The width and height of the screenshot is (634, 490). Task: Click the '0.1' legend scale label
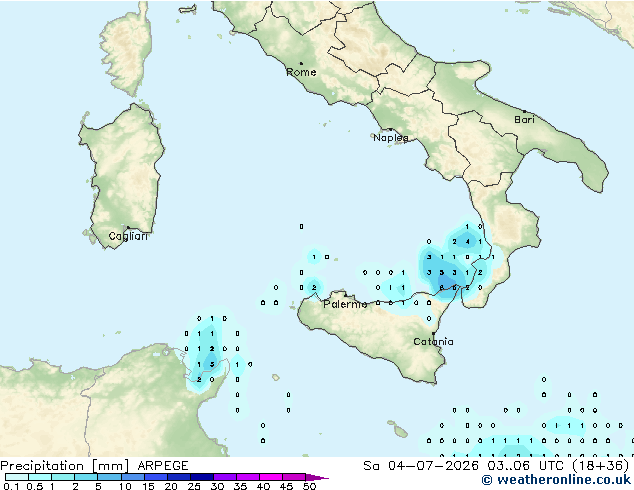pos(11,486)
